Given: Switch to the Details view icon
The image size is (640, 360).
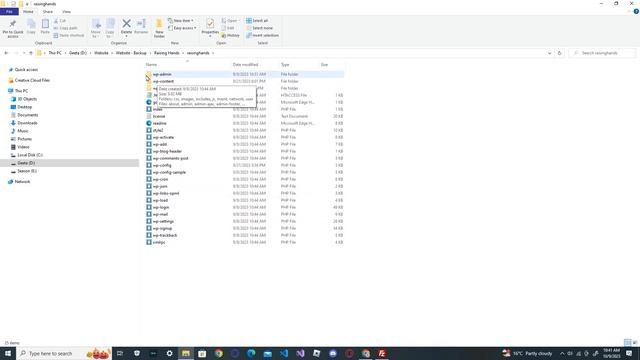Looking at the screenshot, I should pyautogui.click(x=627, y=342).
